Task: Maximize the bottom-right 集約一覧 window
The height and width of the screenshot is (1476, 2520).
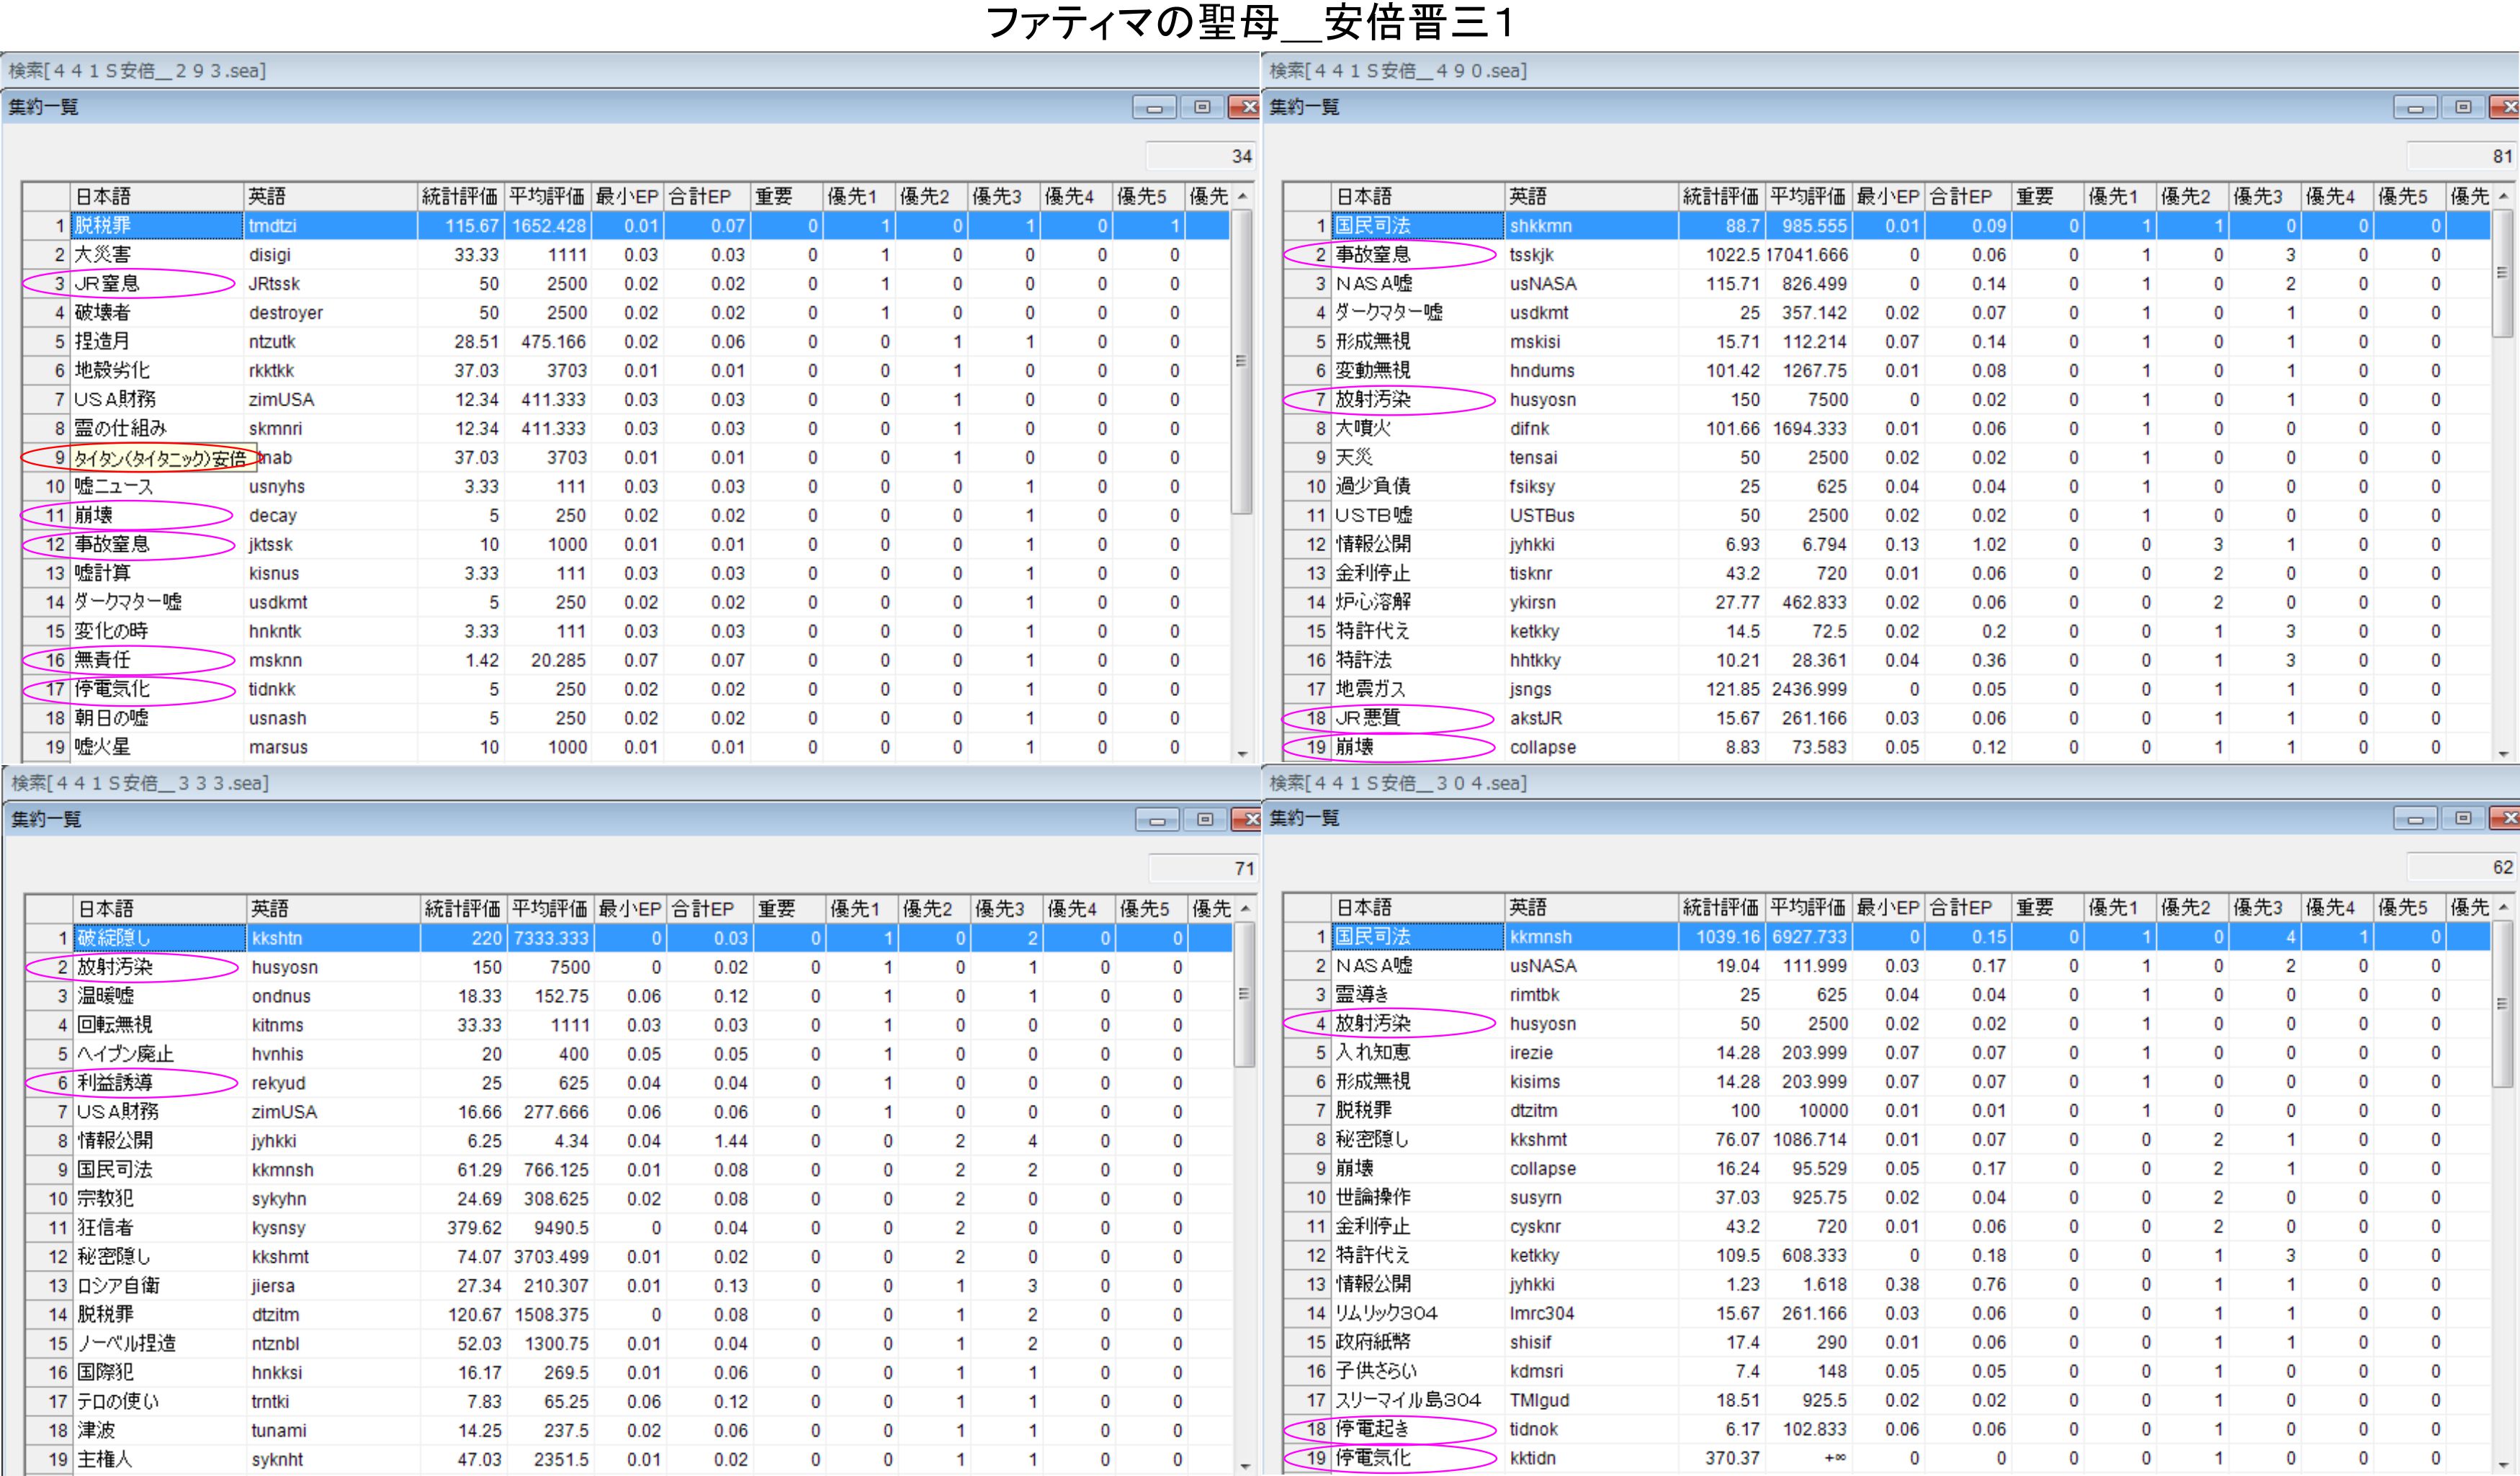Action: click(x=2463, y=818)
